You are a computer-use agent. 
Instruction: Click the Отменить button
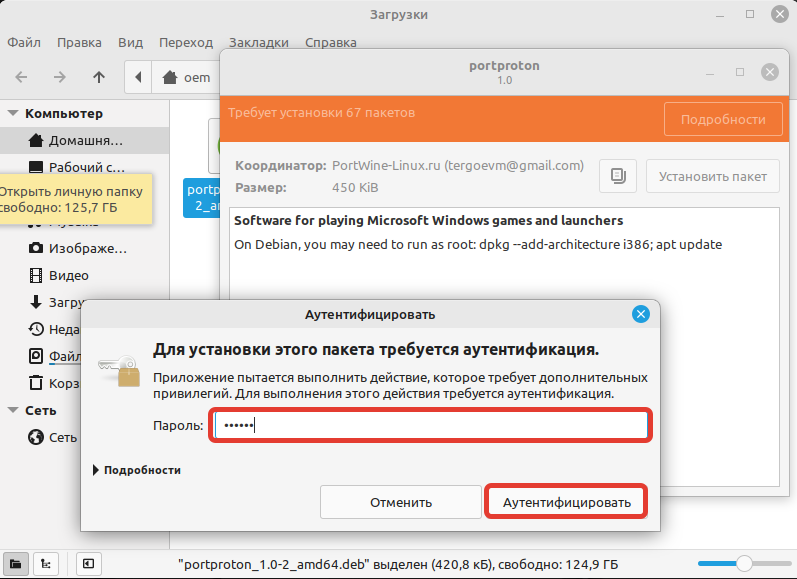point(401,502)
